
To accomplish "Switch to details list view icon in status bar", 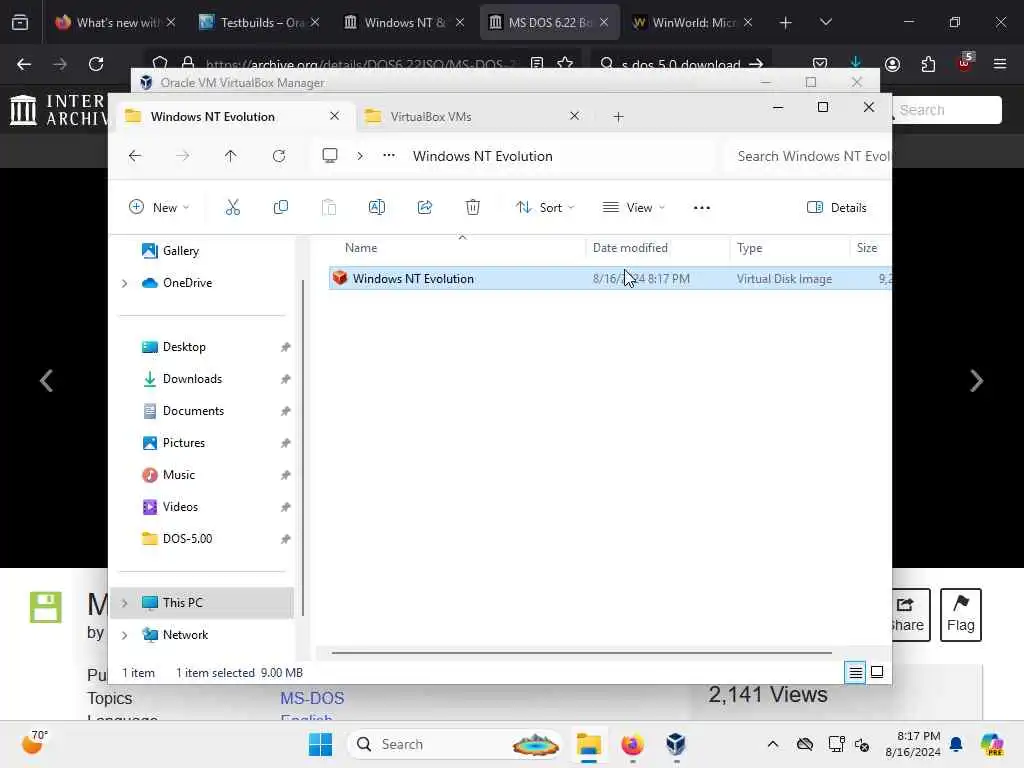I will coord(856,672).
